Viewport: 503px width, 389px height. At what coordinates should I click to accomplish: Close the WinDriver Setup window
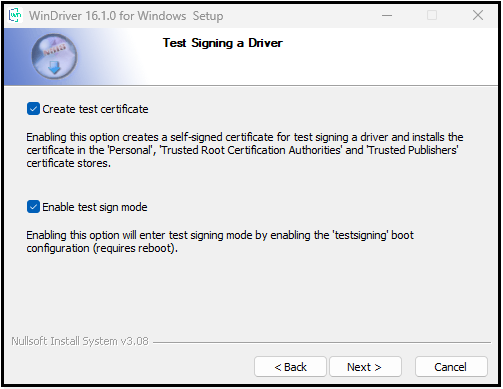click(478, 15)
